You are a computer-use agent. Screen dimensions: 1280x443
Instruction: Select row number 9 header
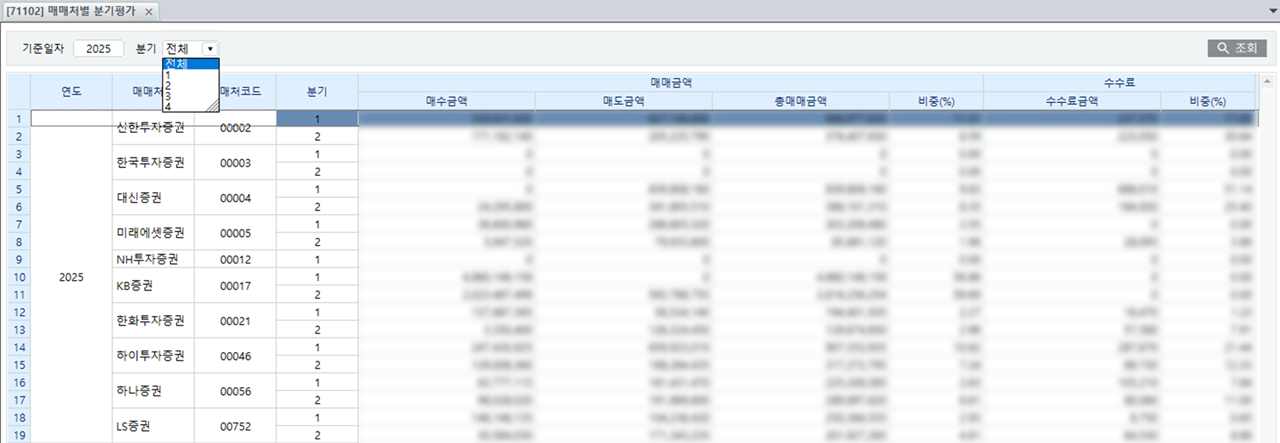pyautogui.click(x=19, y=259)
